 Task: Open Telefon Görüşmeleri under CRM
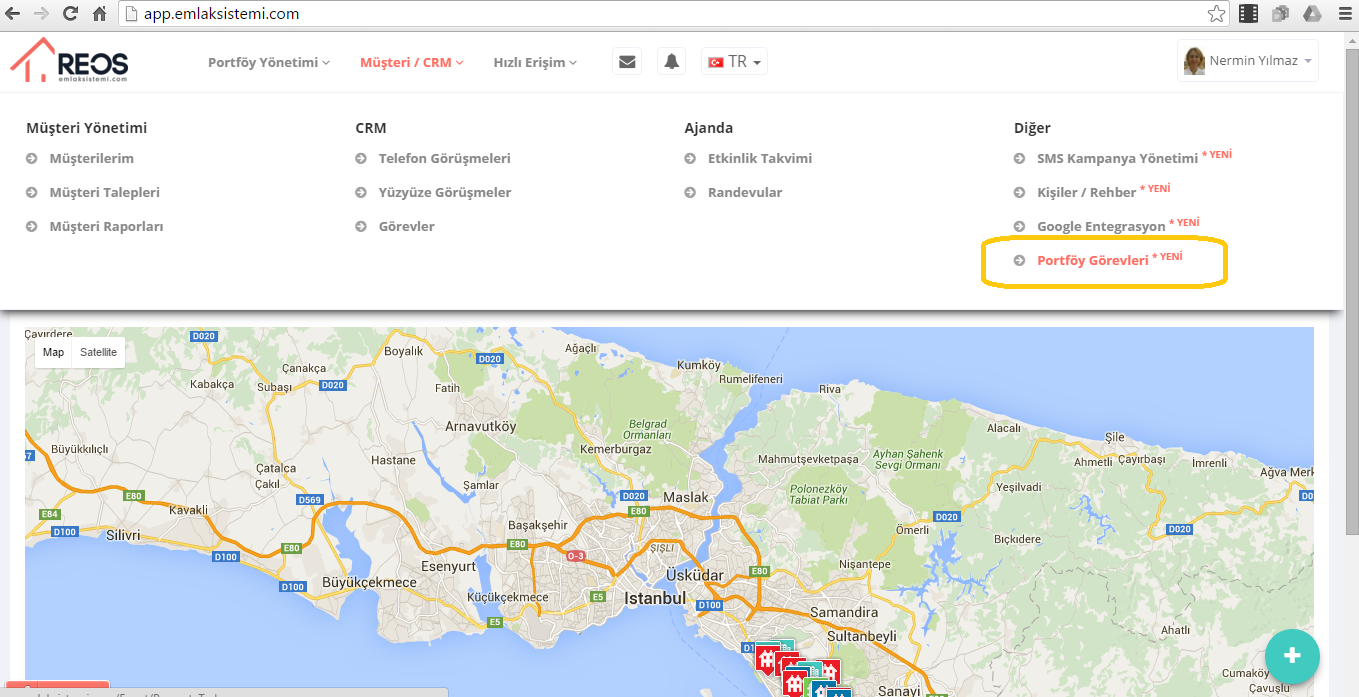click(x=444, y=158)
